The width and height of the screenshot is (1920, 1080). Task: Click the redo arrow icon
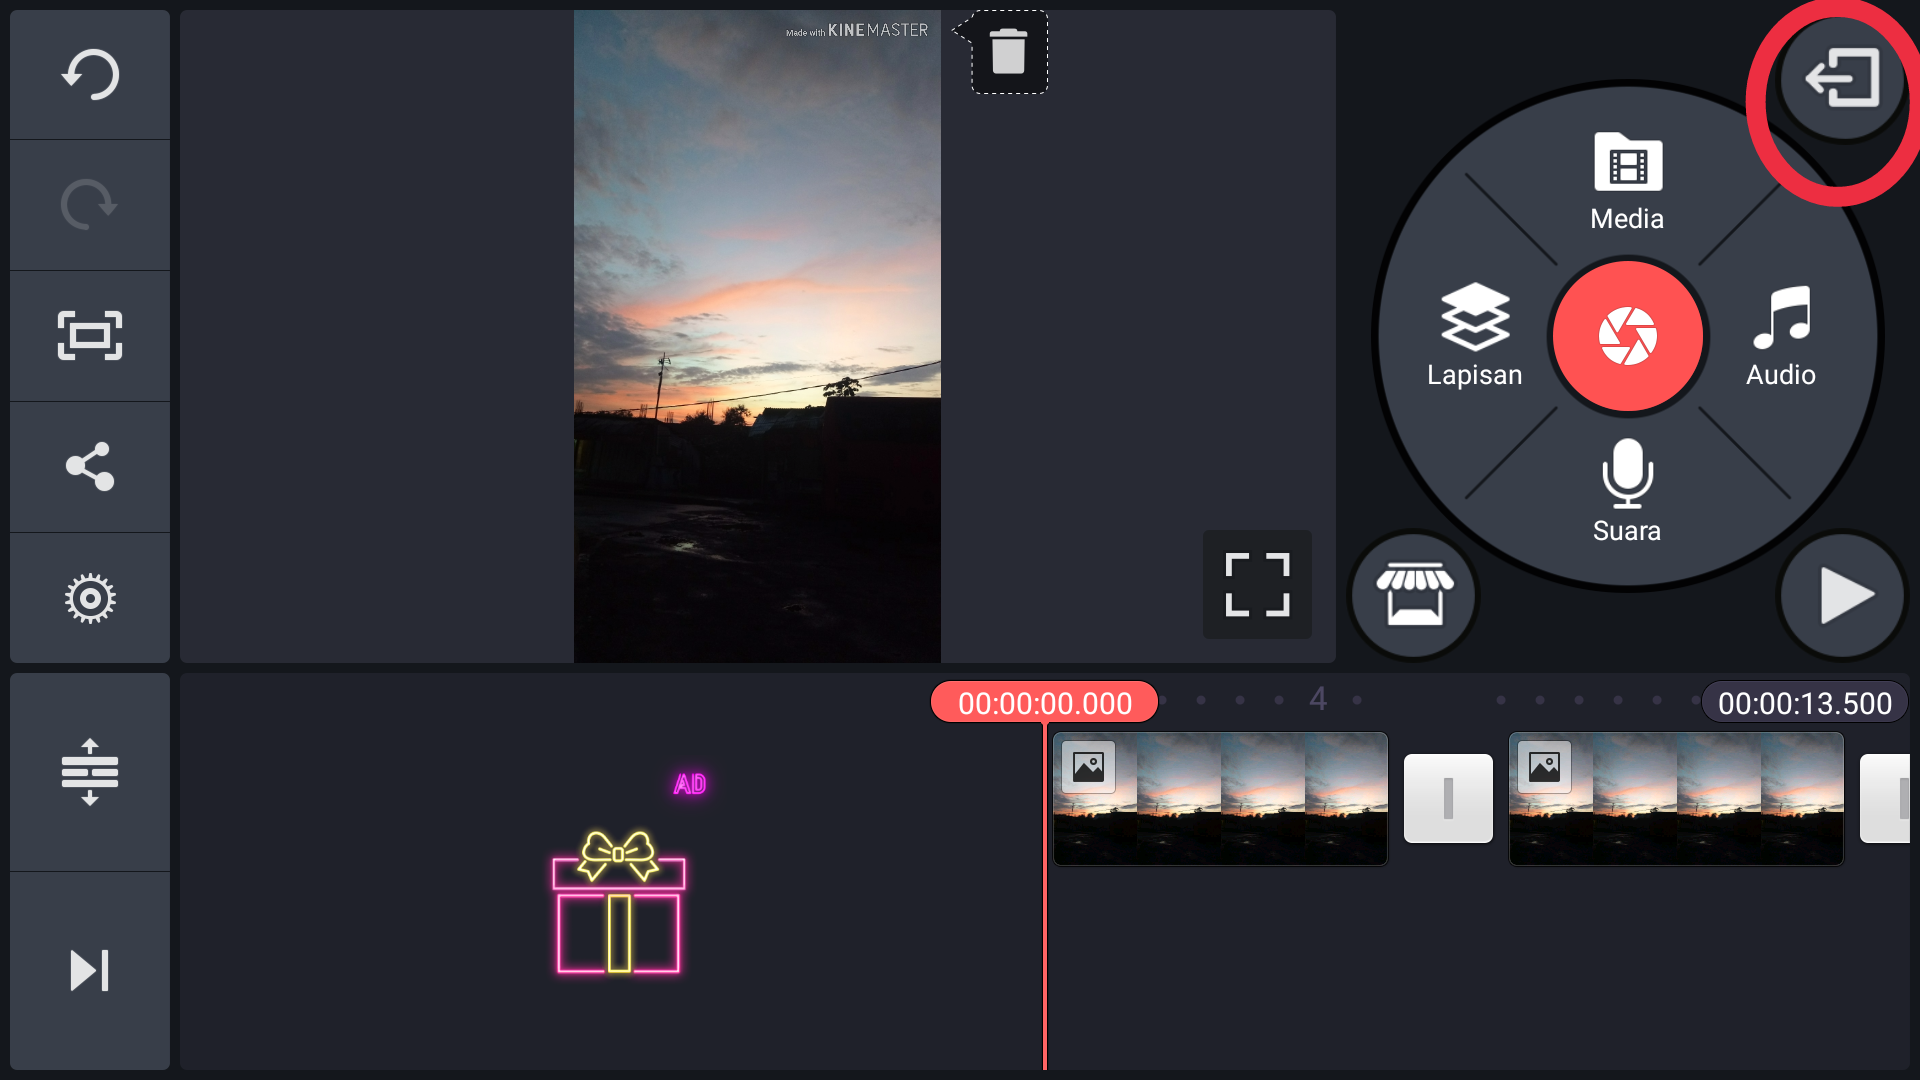[x=90, y=205]
